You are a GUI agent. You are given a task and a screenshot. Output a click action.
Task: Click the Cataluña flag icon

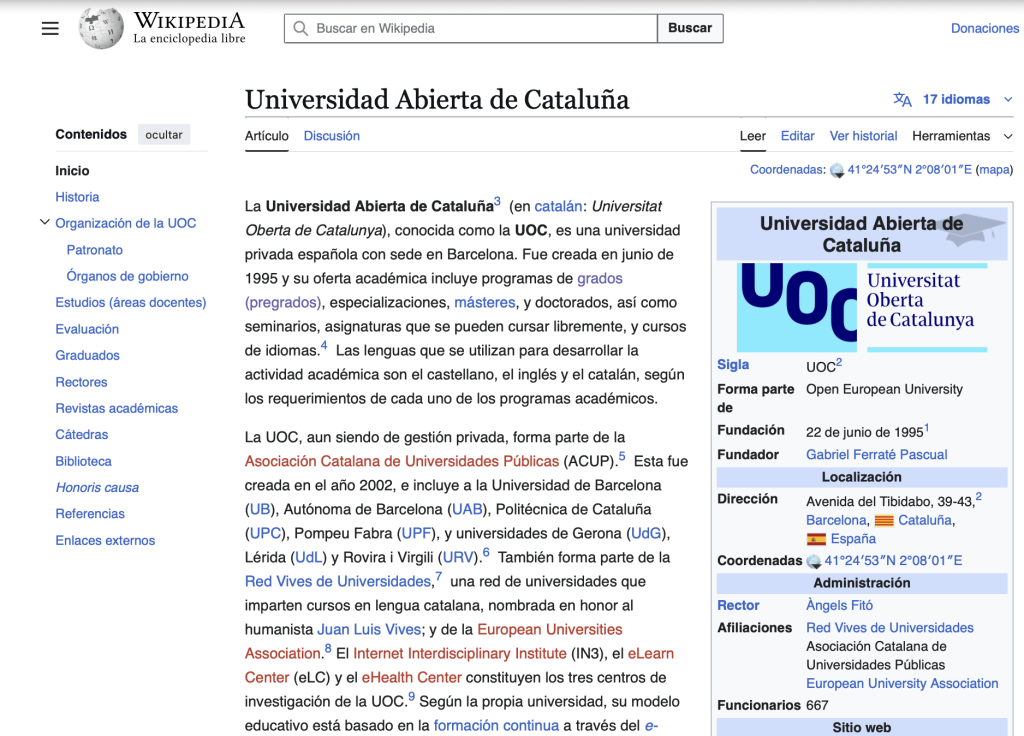pos(884,521)
